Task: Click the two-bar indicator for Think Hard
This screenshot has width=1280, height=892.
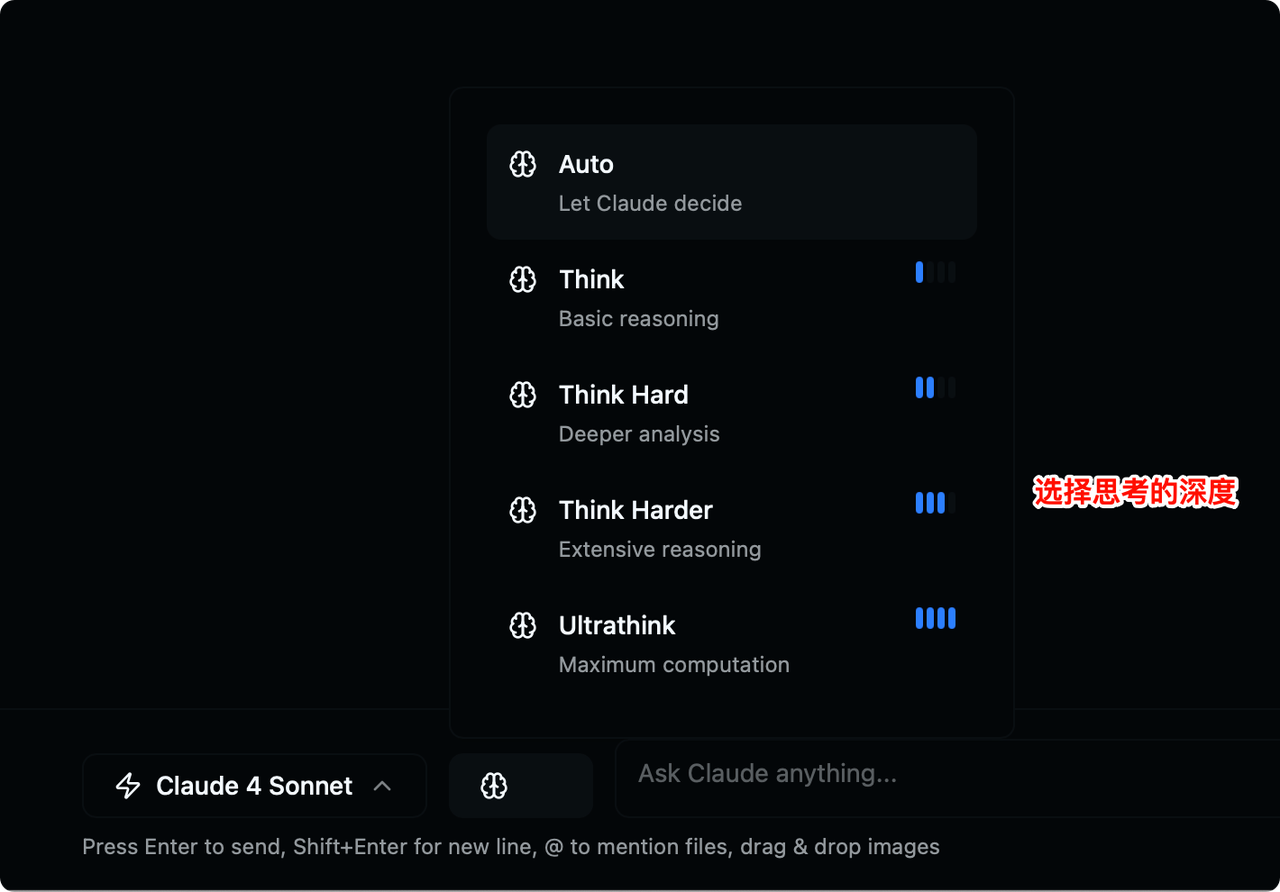Action: point(935,387)
